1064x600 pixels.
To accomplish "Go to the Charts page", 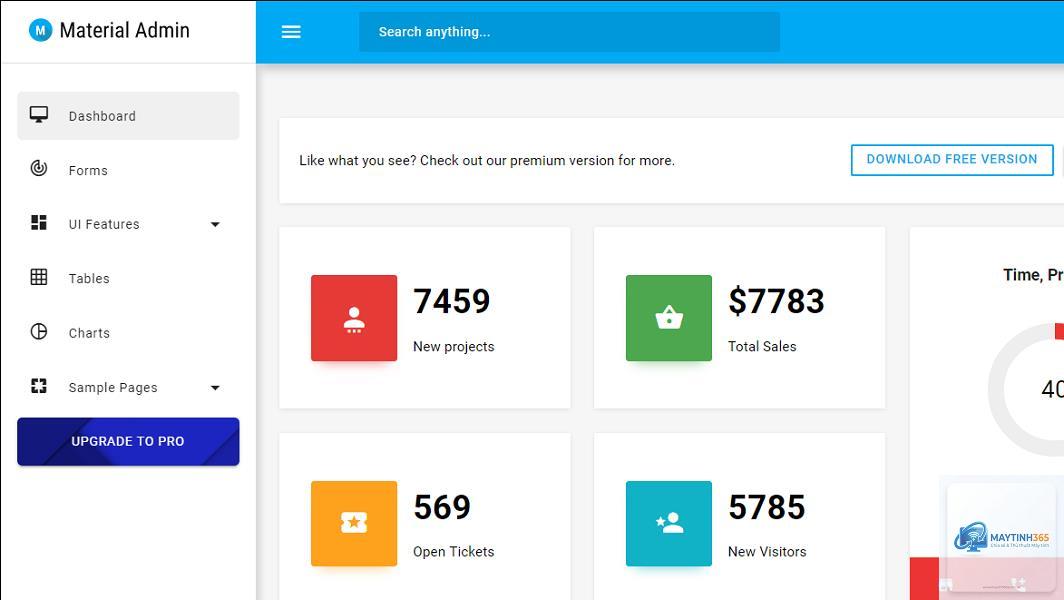I will coord(128,333).
